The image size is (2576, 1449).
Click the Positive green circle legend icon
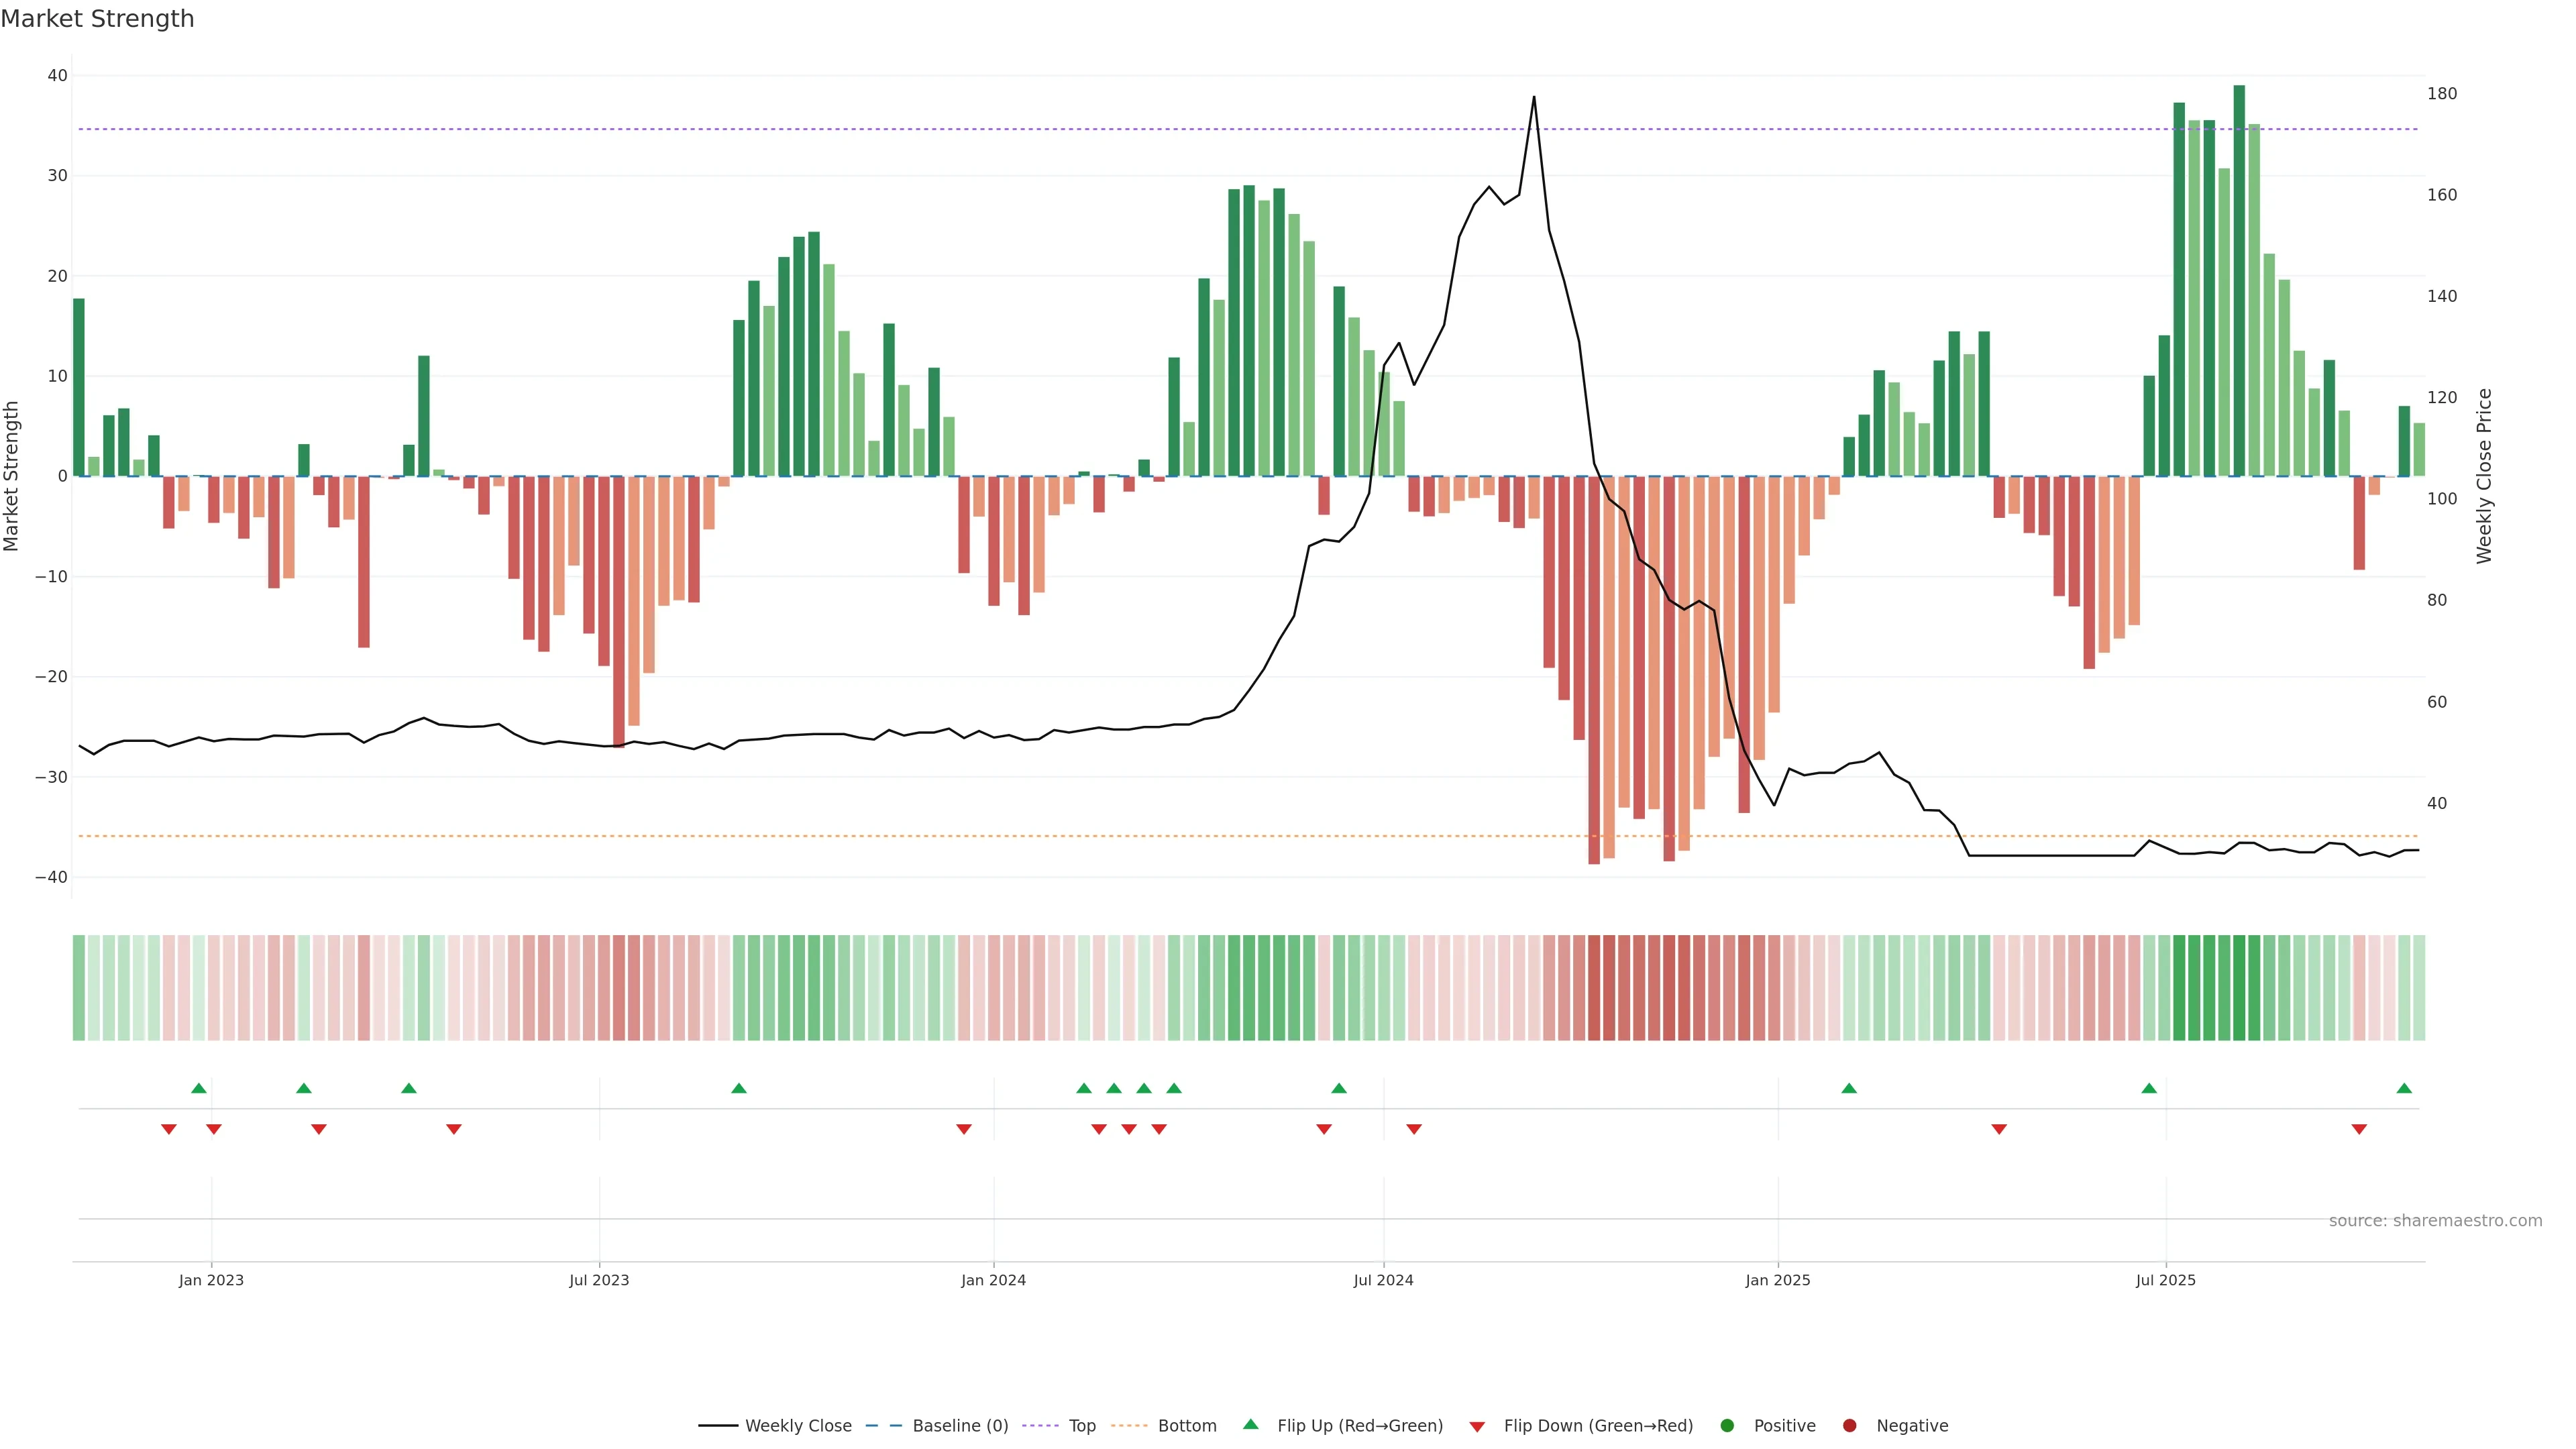(x=1727, y=1426)
